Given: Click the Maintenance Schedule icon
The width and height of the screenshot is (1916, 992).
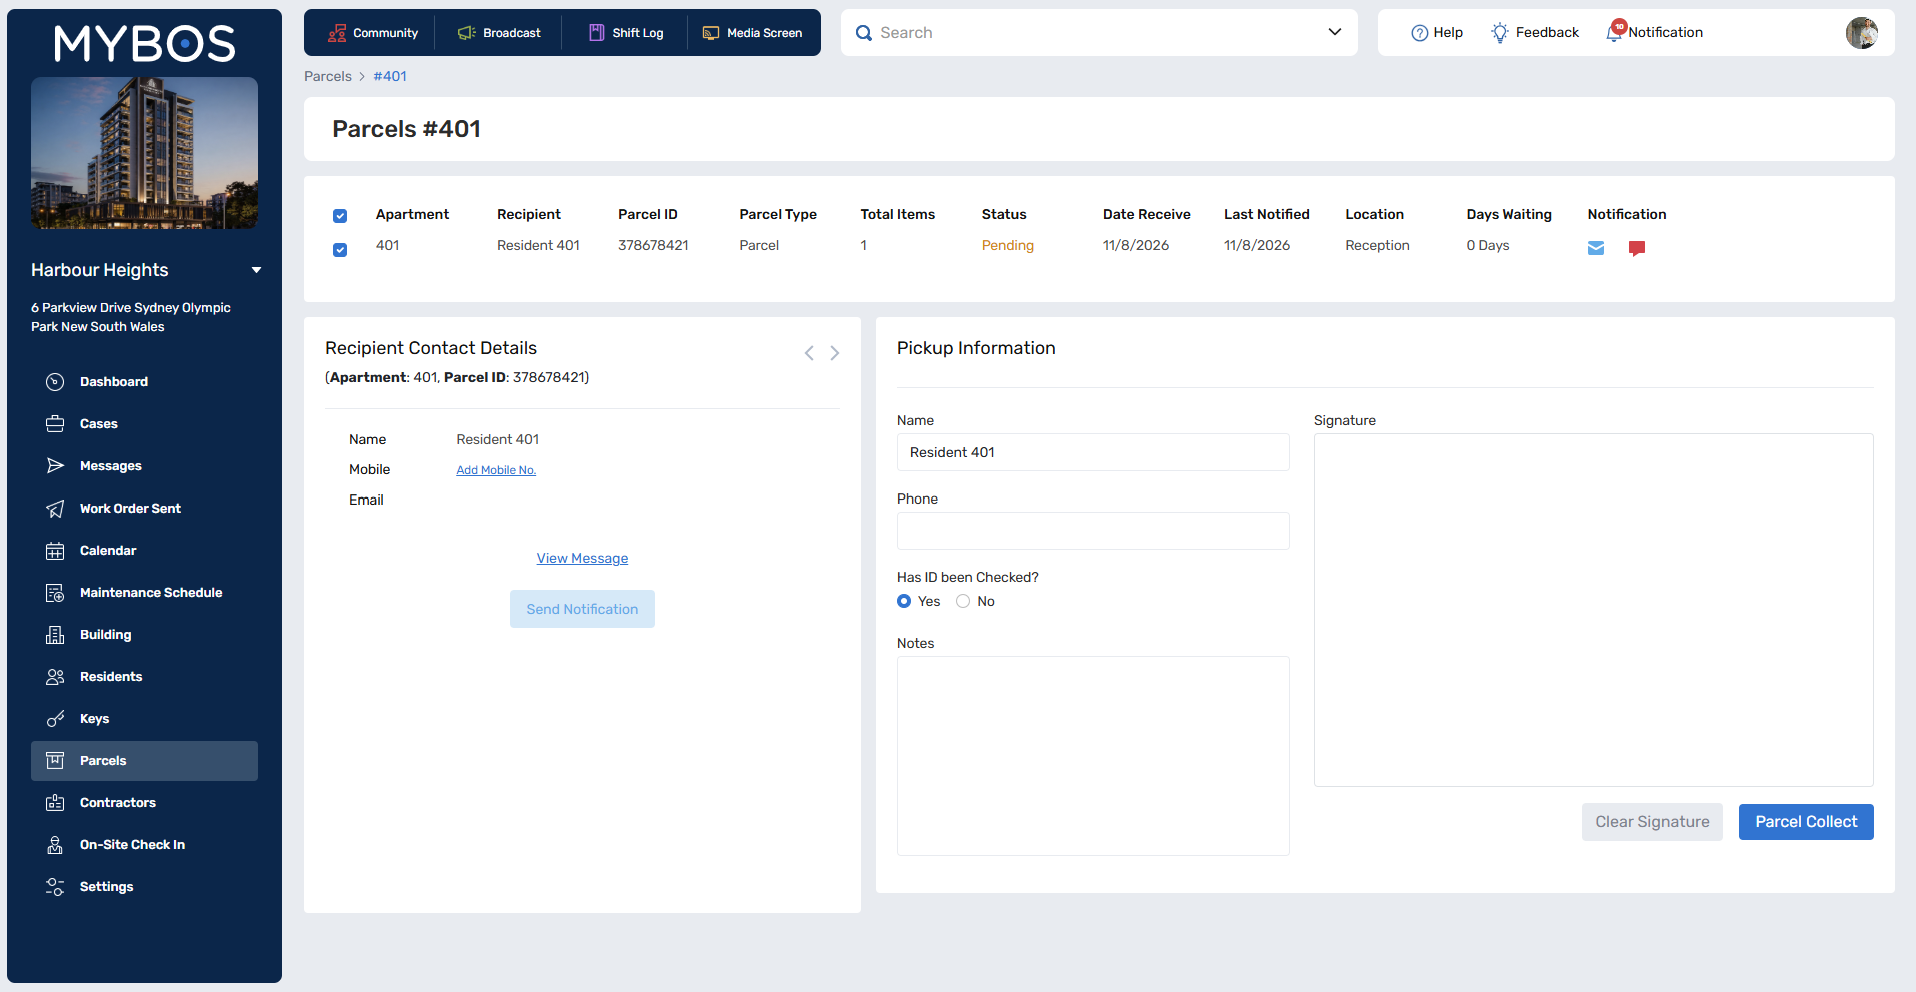Looking at the screenshot, I should [x=55, y=593].
